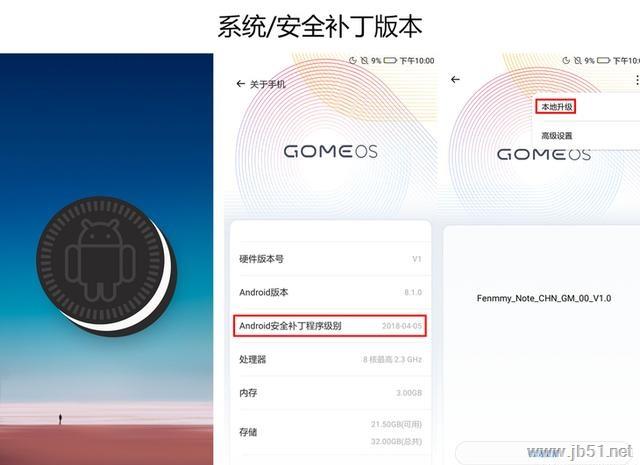Tap the back arrow on update screen
The width and height of the screenshot is (640, 465).
(456, 79)
